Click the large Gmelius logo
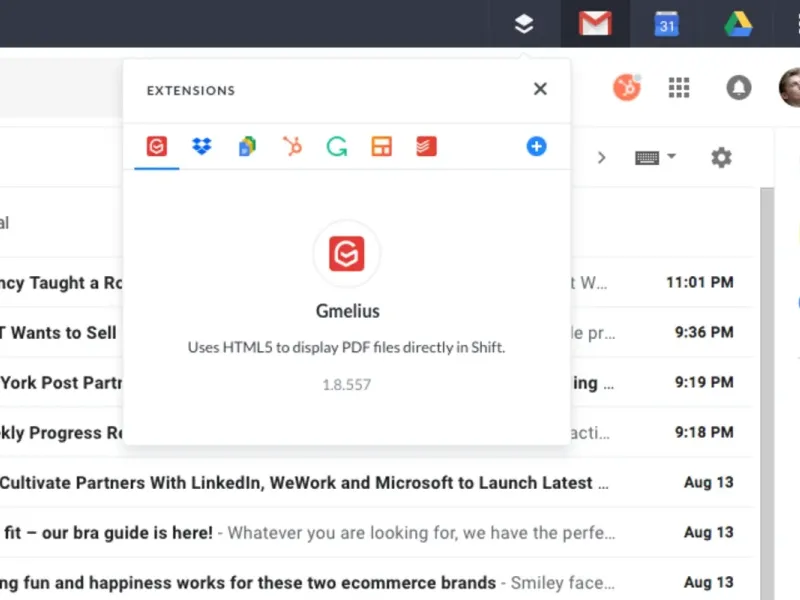The height and width of the screenshot is (600, 800). click(346, 253)
